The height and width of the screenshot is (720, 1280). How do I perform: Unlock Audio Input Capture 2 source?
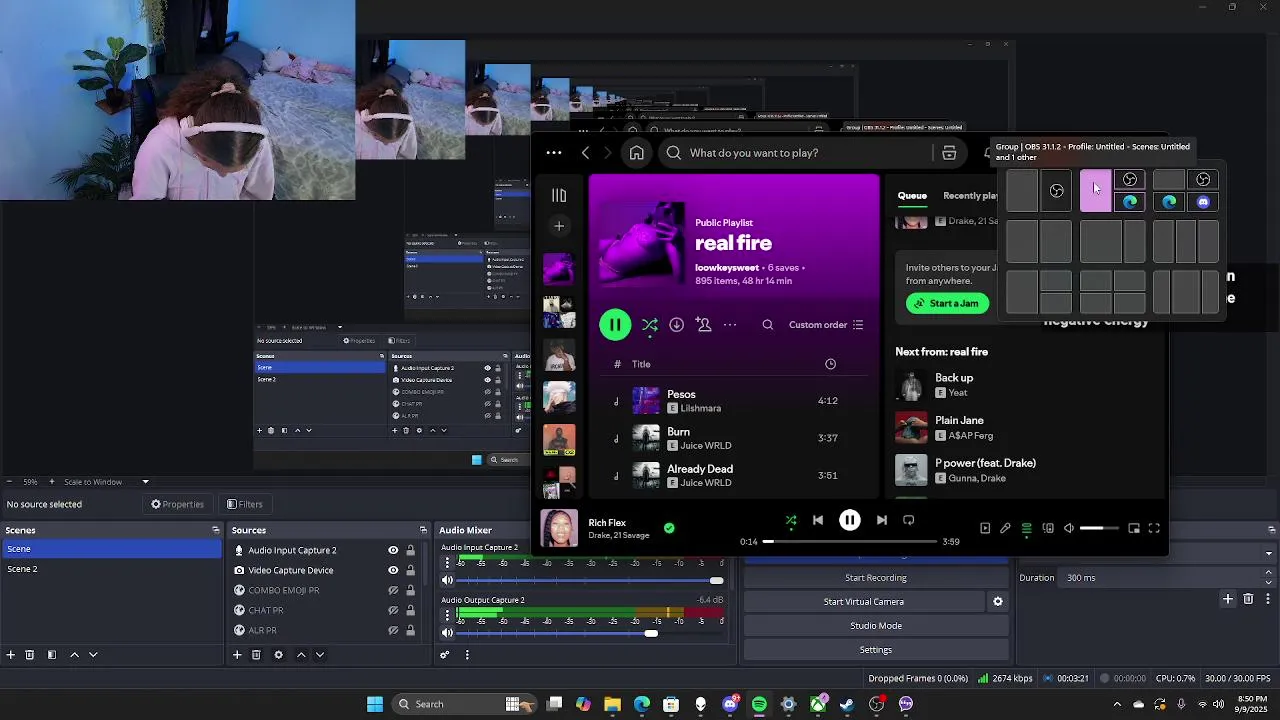(x=410, y=550)
